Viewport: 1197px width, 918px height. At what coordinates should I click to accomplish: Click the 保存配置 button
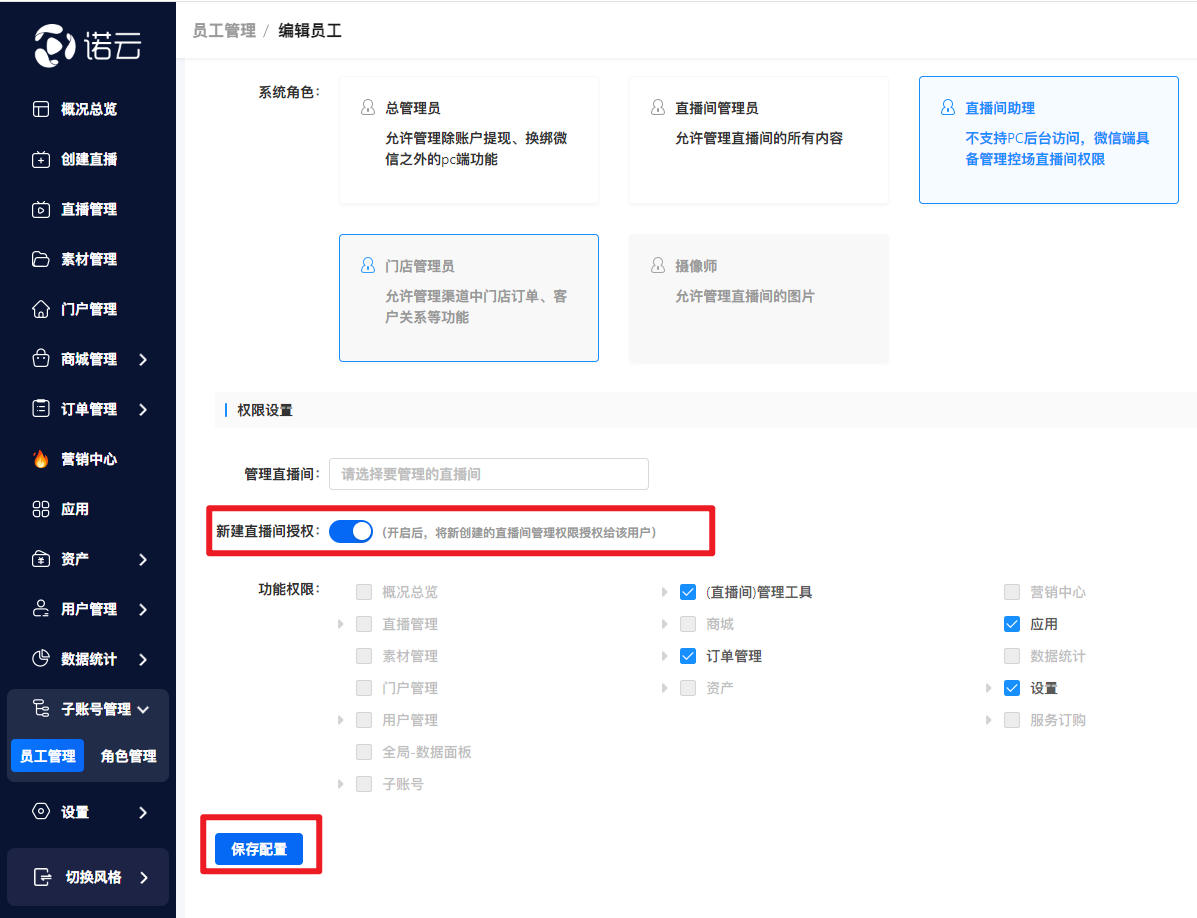click(259, 849)
